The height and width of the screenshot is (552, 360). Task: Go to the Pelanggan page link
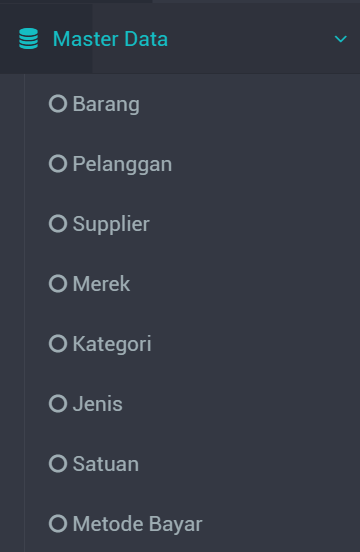click(122, 164)
